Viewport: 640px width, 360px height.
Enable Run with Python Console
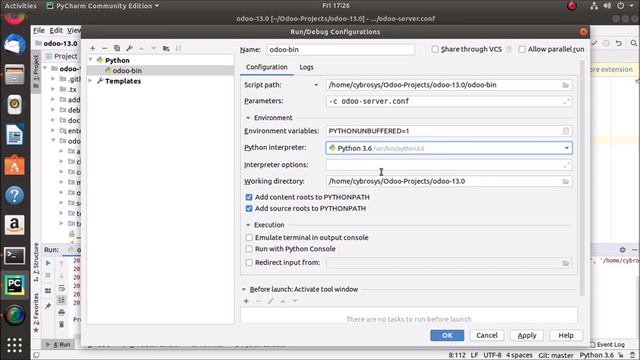pos(249,249)
